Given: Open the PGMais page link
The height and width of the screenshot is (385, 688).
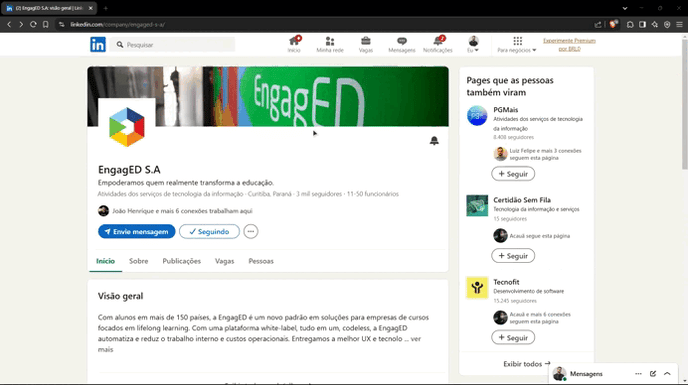Looking at the screenshot, I should pyautogui.click(x=505, y=110).
